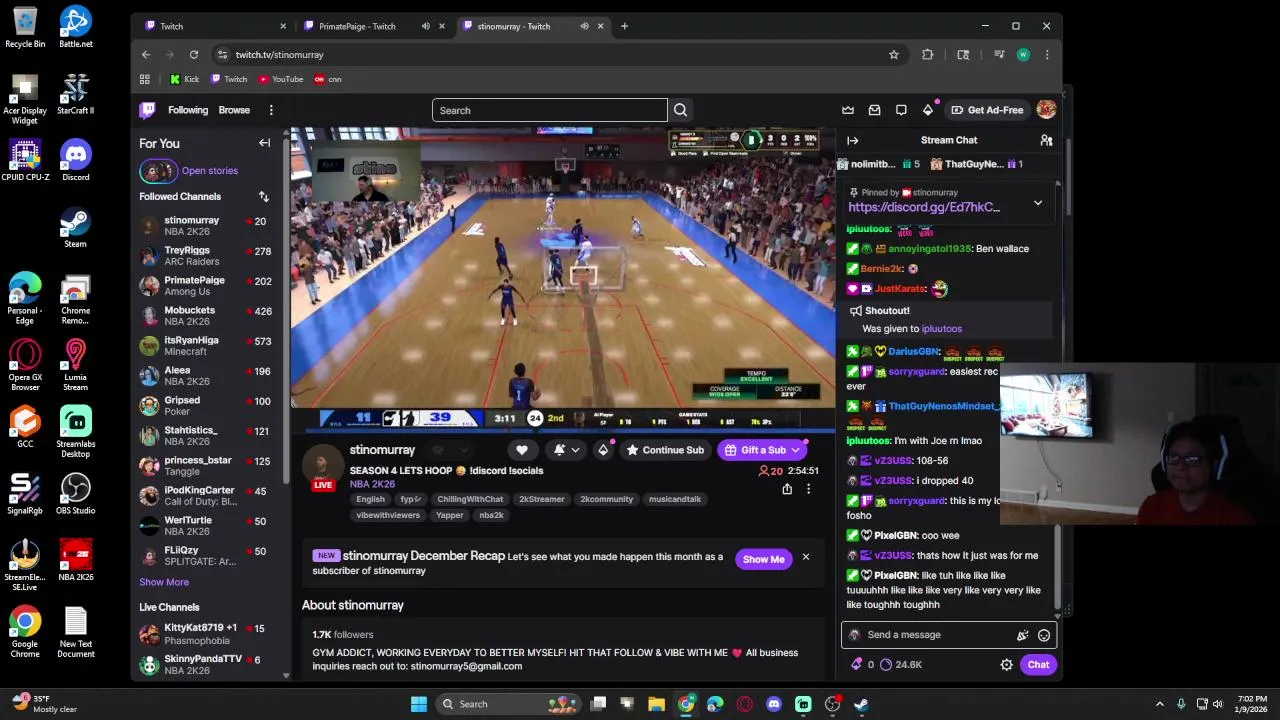Open the Kick bookmark
Screen dimensions: 1280x720
(x=184, y=79)
